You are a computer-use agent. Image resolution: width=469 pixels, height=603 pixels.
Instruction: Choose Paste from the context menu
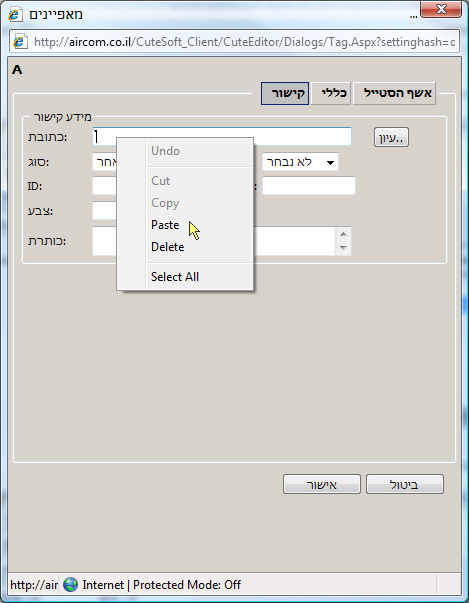pyautogui.click(x=165, y=225)
